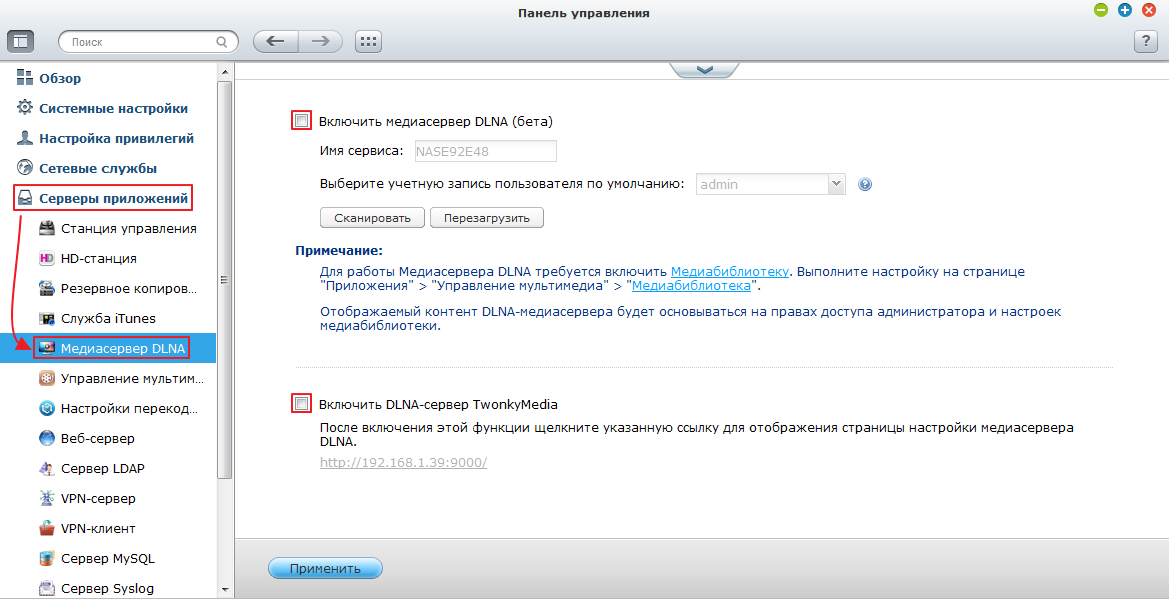Click the Сервер LDAP icon
This screenshot has height=599, width=1169.
[x=47, y=468]
